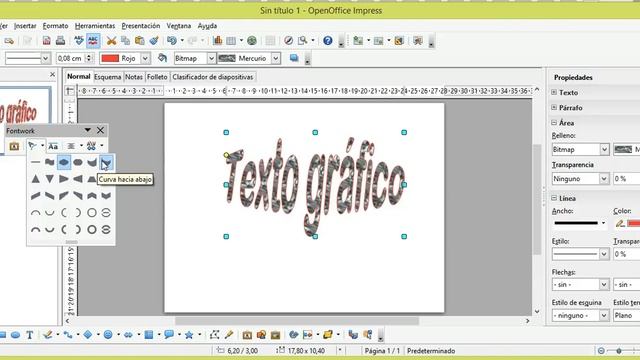Expand the Texto properties section
640x360 pixels.
(554, 93)
